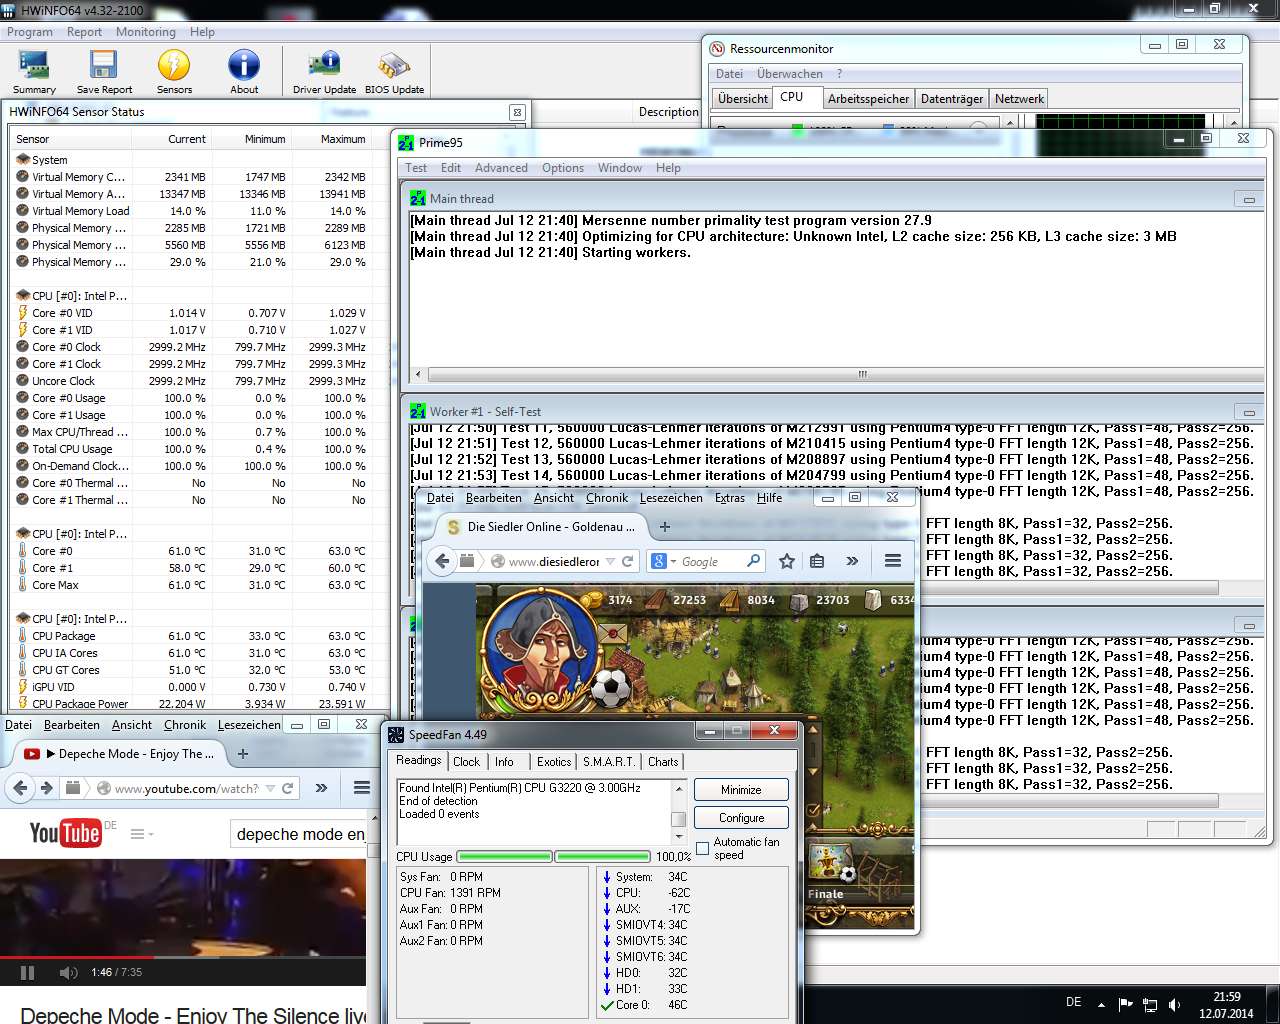The width and height of the screenshot is (1280, 1024).
Task: Open the Charts tab in SpeedFan
Action: 663,762
